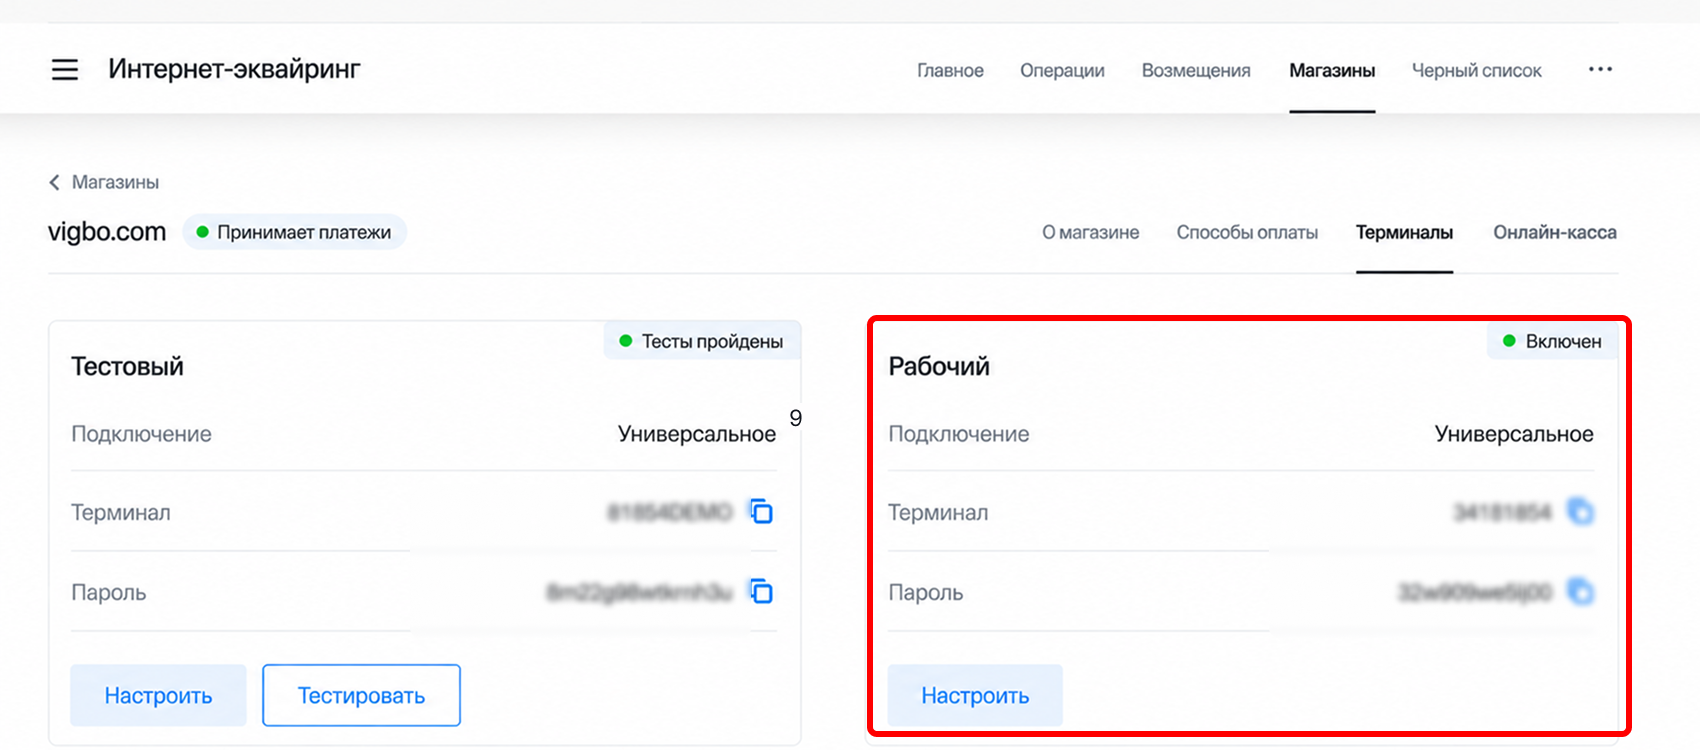
Task: Open the Черный список tab
Action: click(1476, 71)
